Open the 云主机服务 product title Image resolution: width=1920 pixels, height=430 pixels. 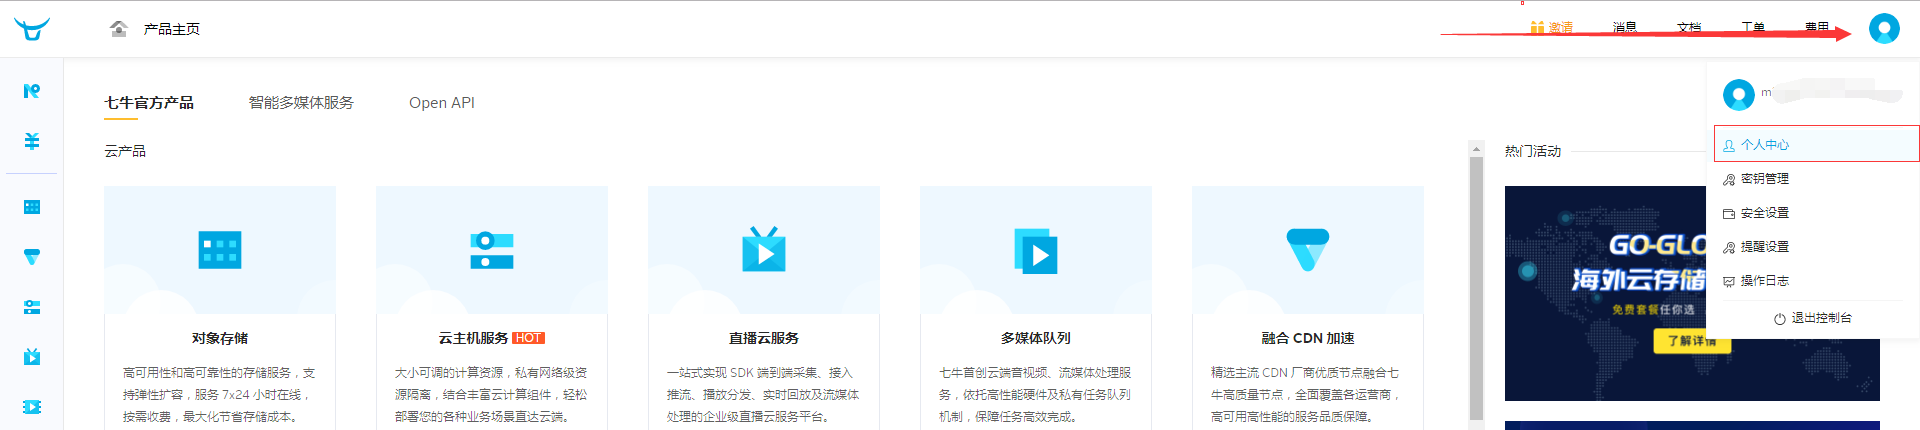(x=473, y=338)
